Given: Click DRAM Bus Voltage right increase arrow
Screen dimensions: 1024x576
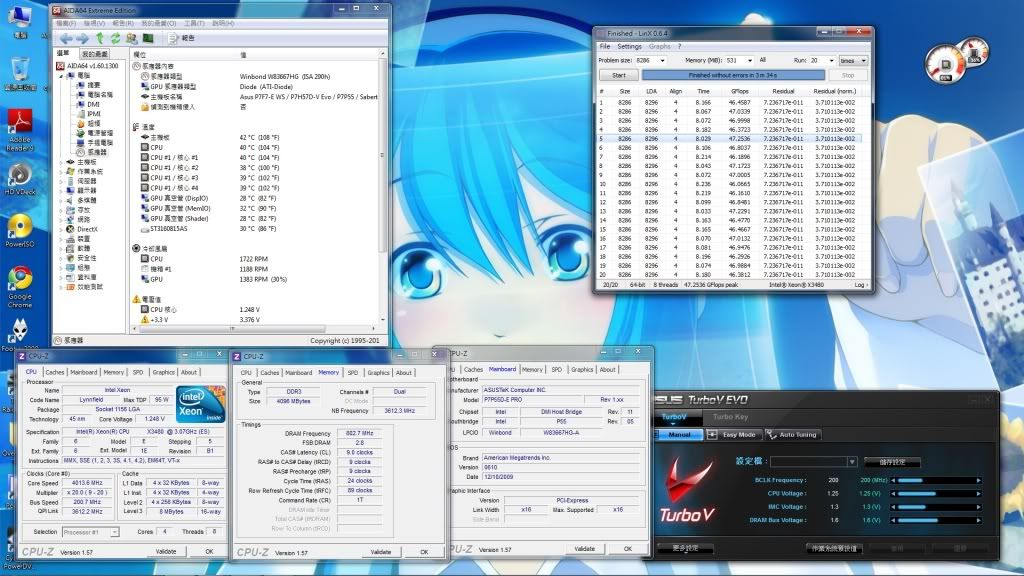Looking at the screenshot, I should coord(978,520).
